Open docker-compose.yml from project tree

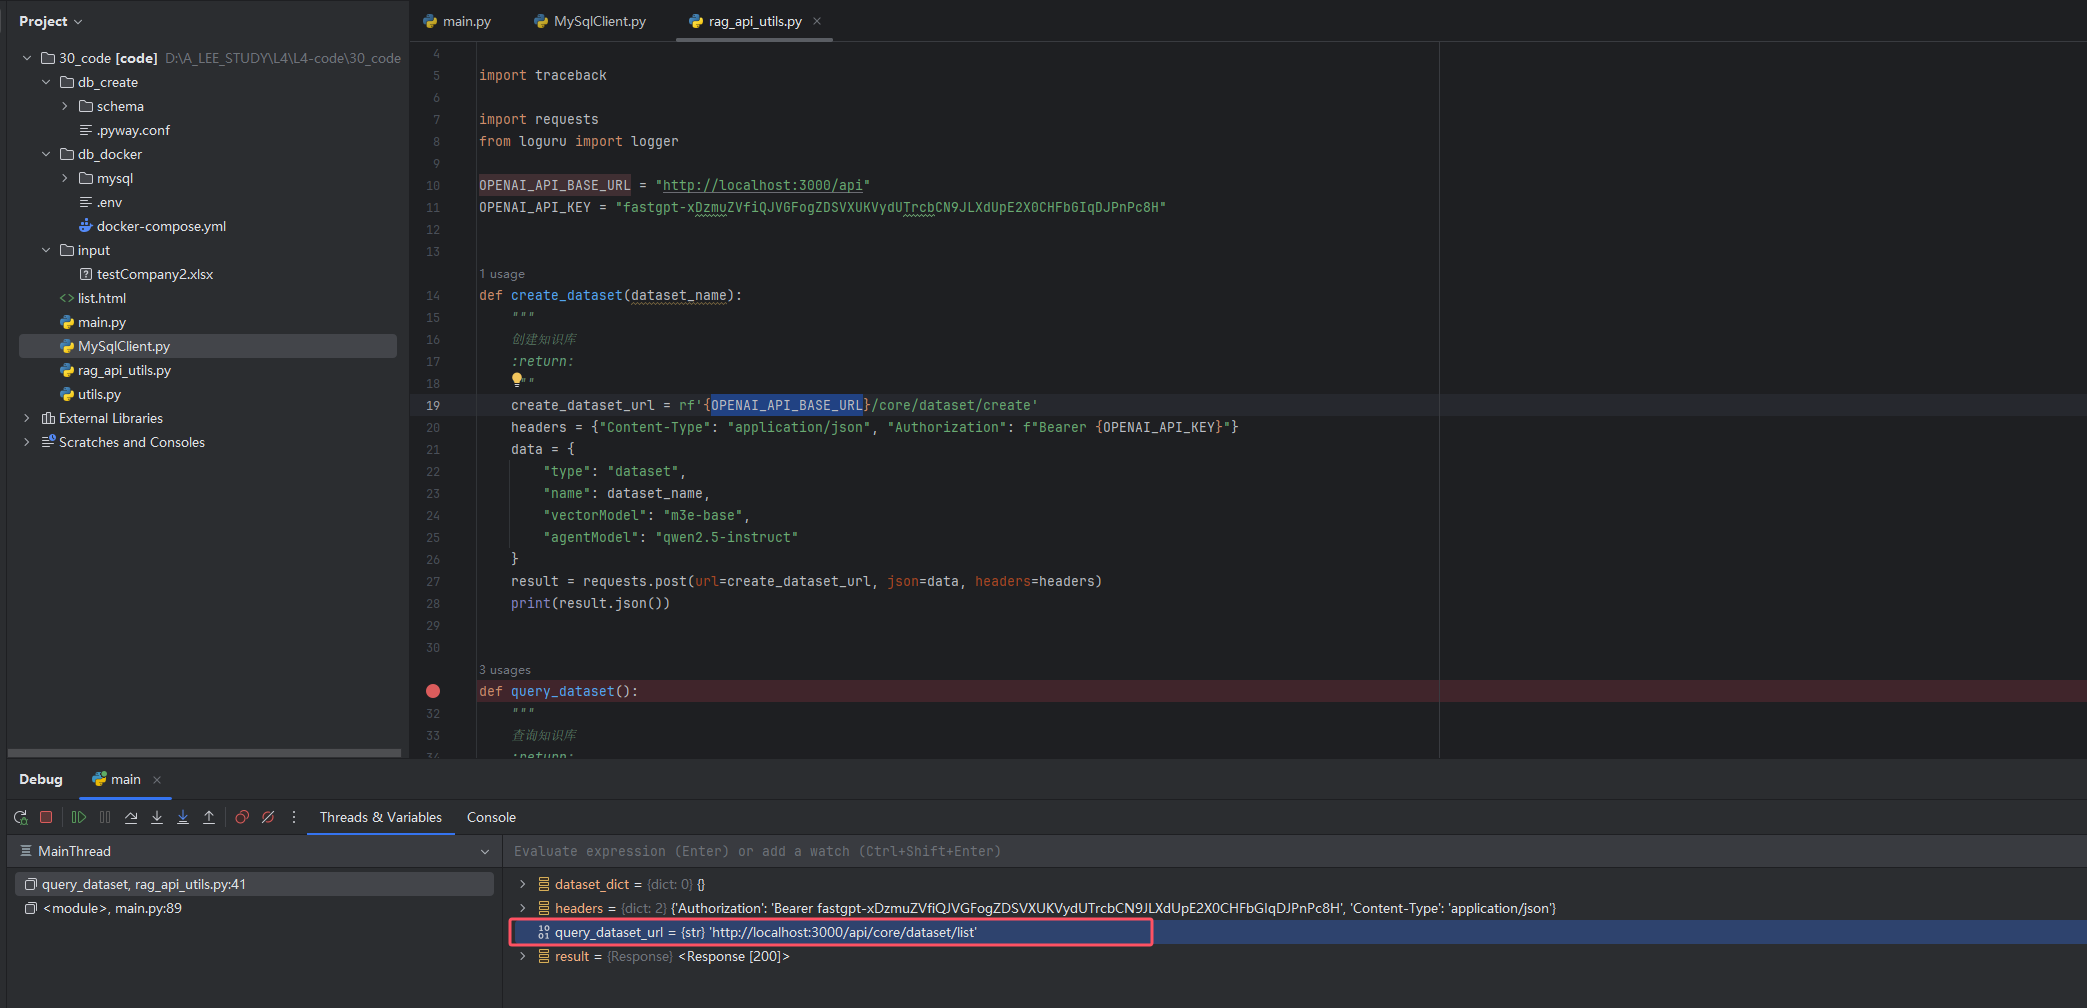[161, 226]
